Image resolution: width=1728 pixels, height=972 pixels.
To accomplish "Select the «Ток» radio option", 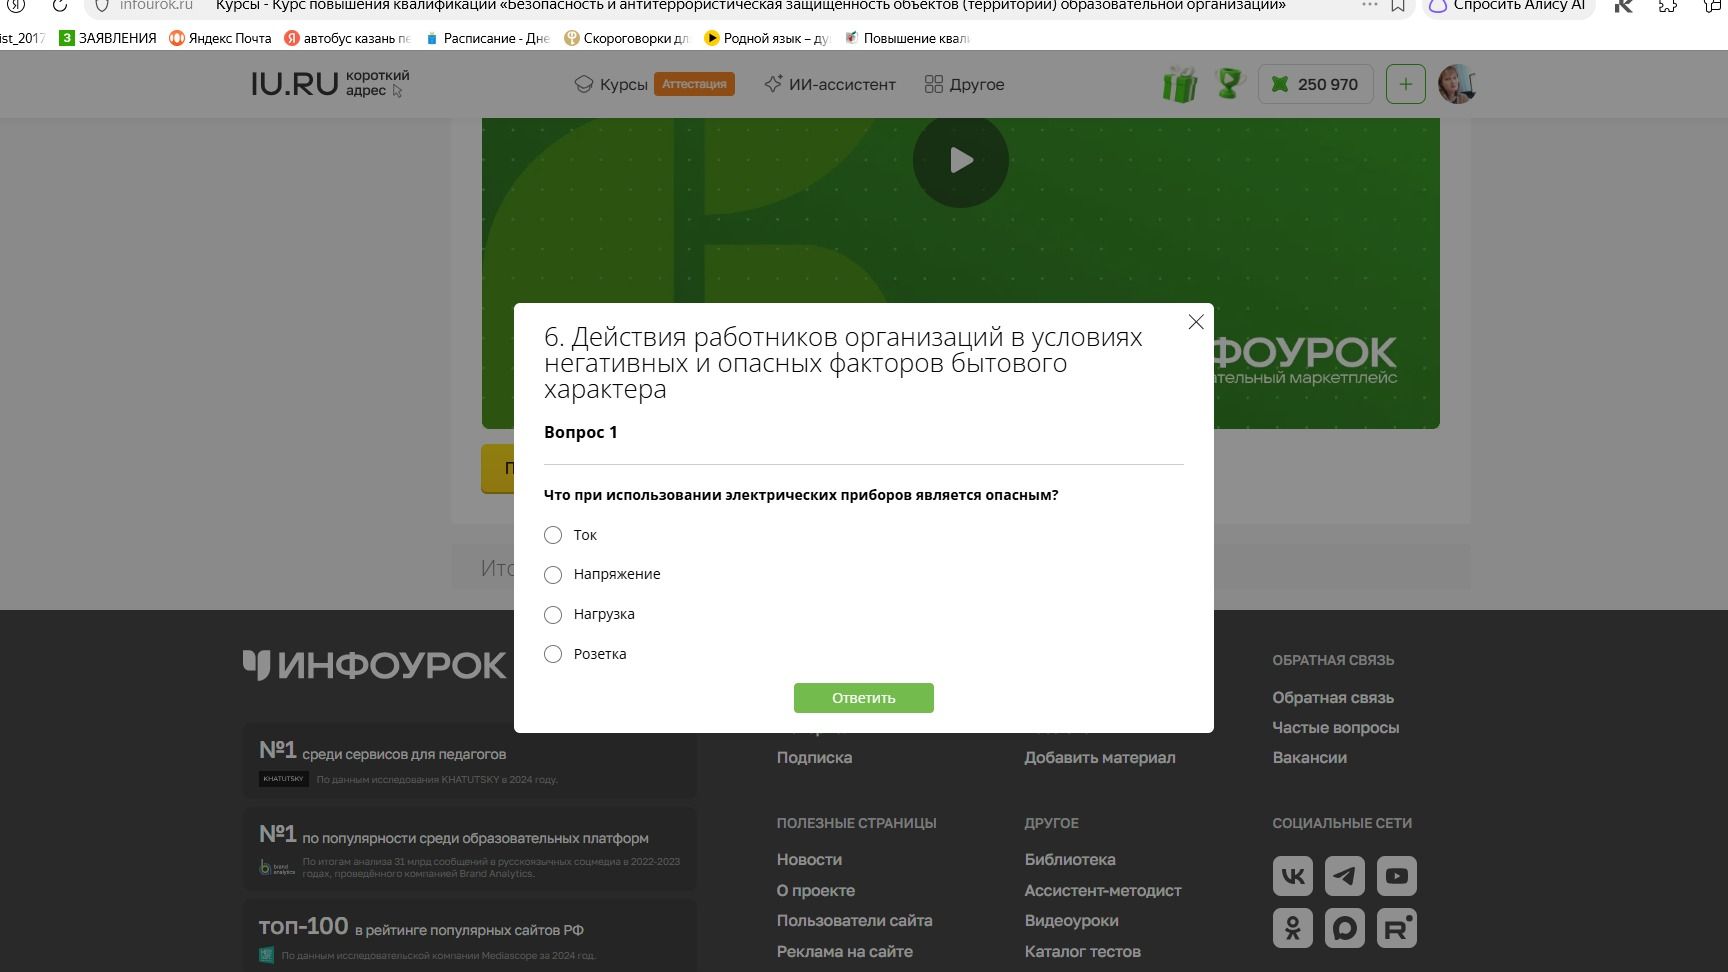I will (x=553, y=535).
